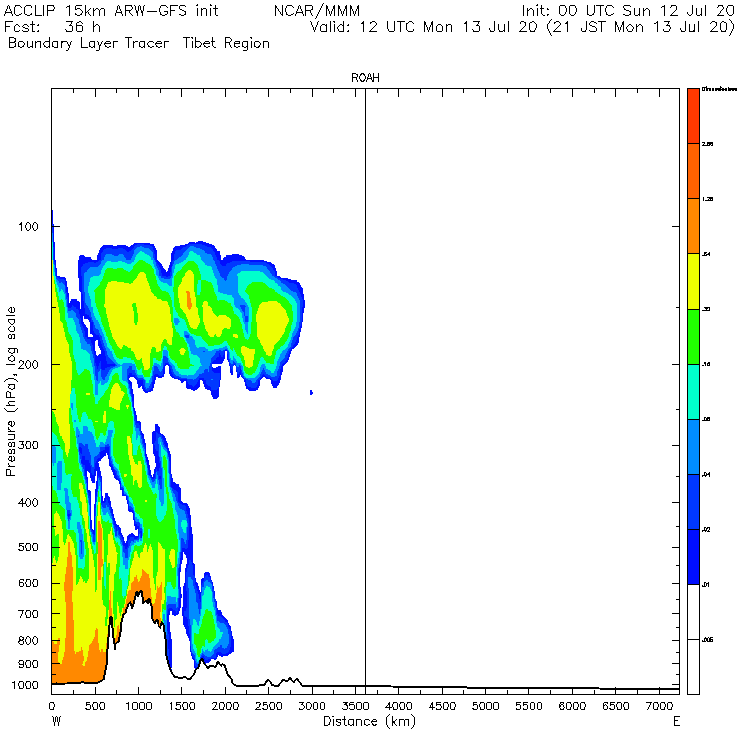This screenshot has height=740, width=740.
Task: Click the 'Valid: 12 UTC Mon 13 Jul 20' text
Action: (423, 27)
